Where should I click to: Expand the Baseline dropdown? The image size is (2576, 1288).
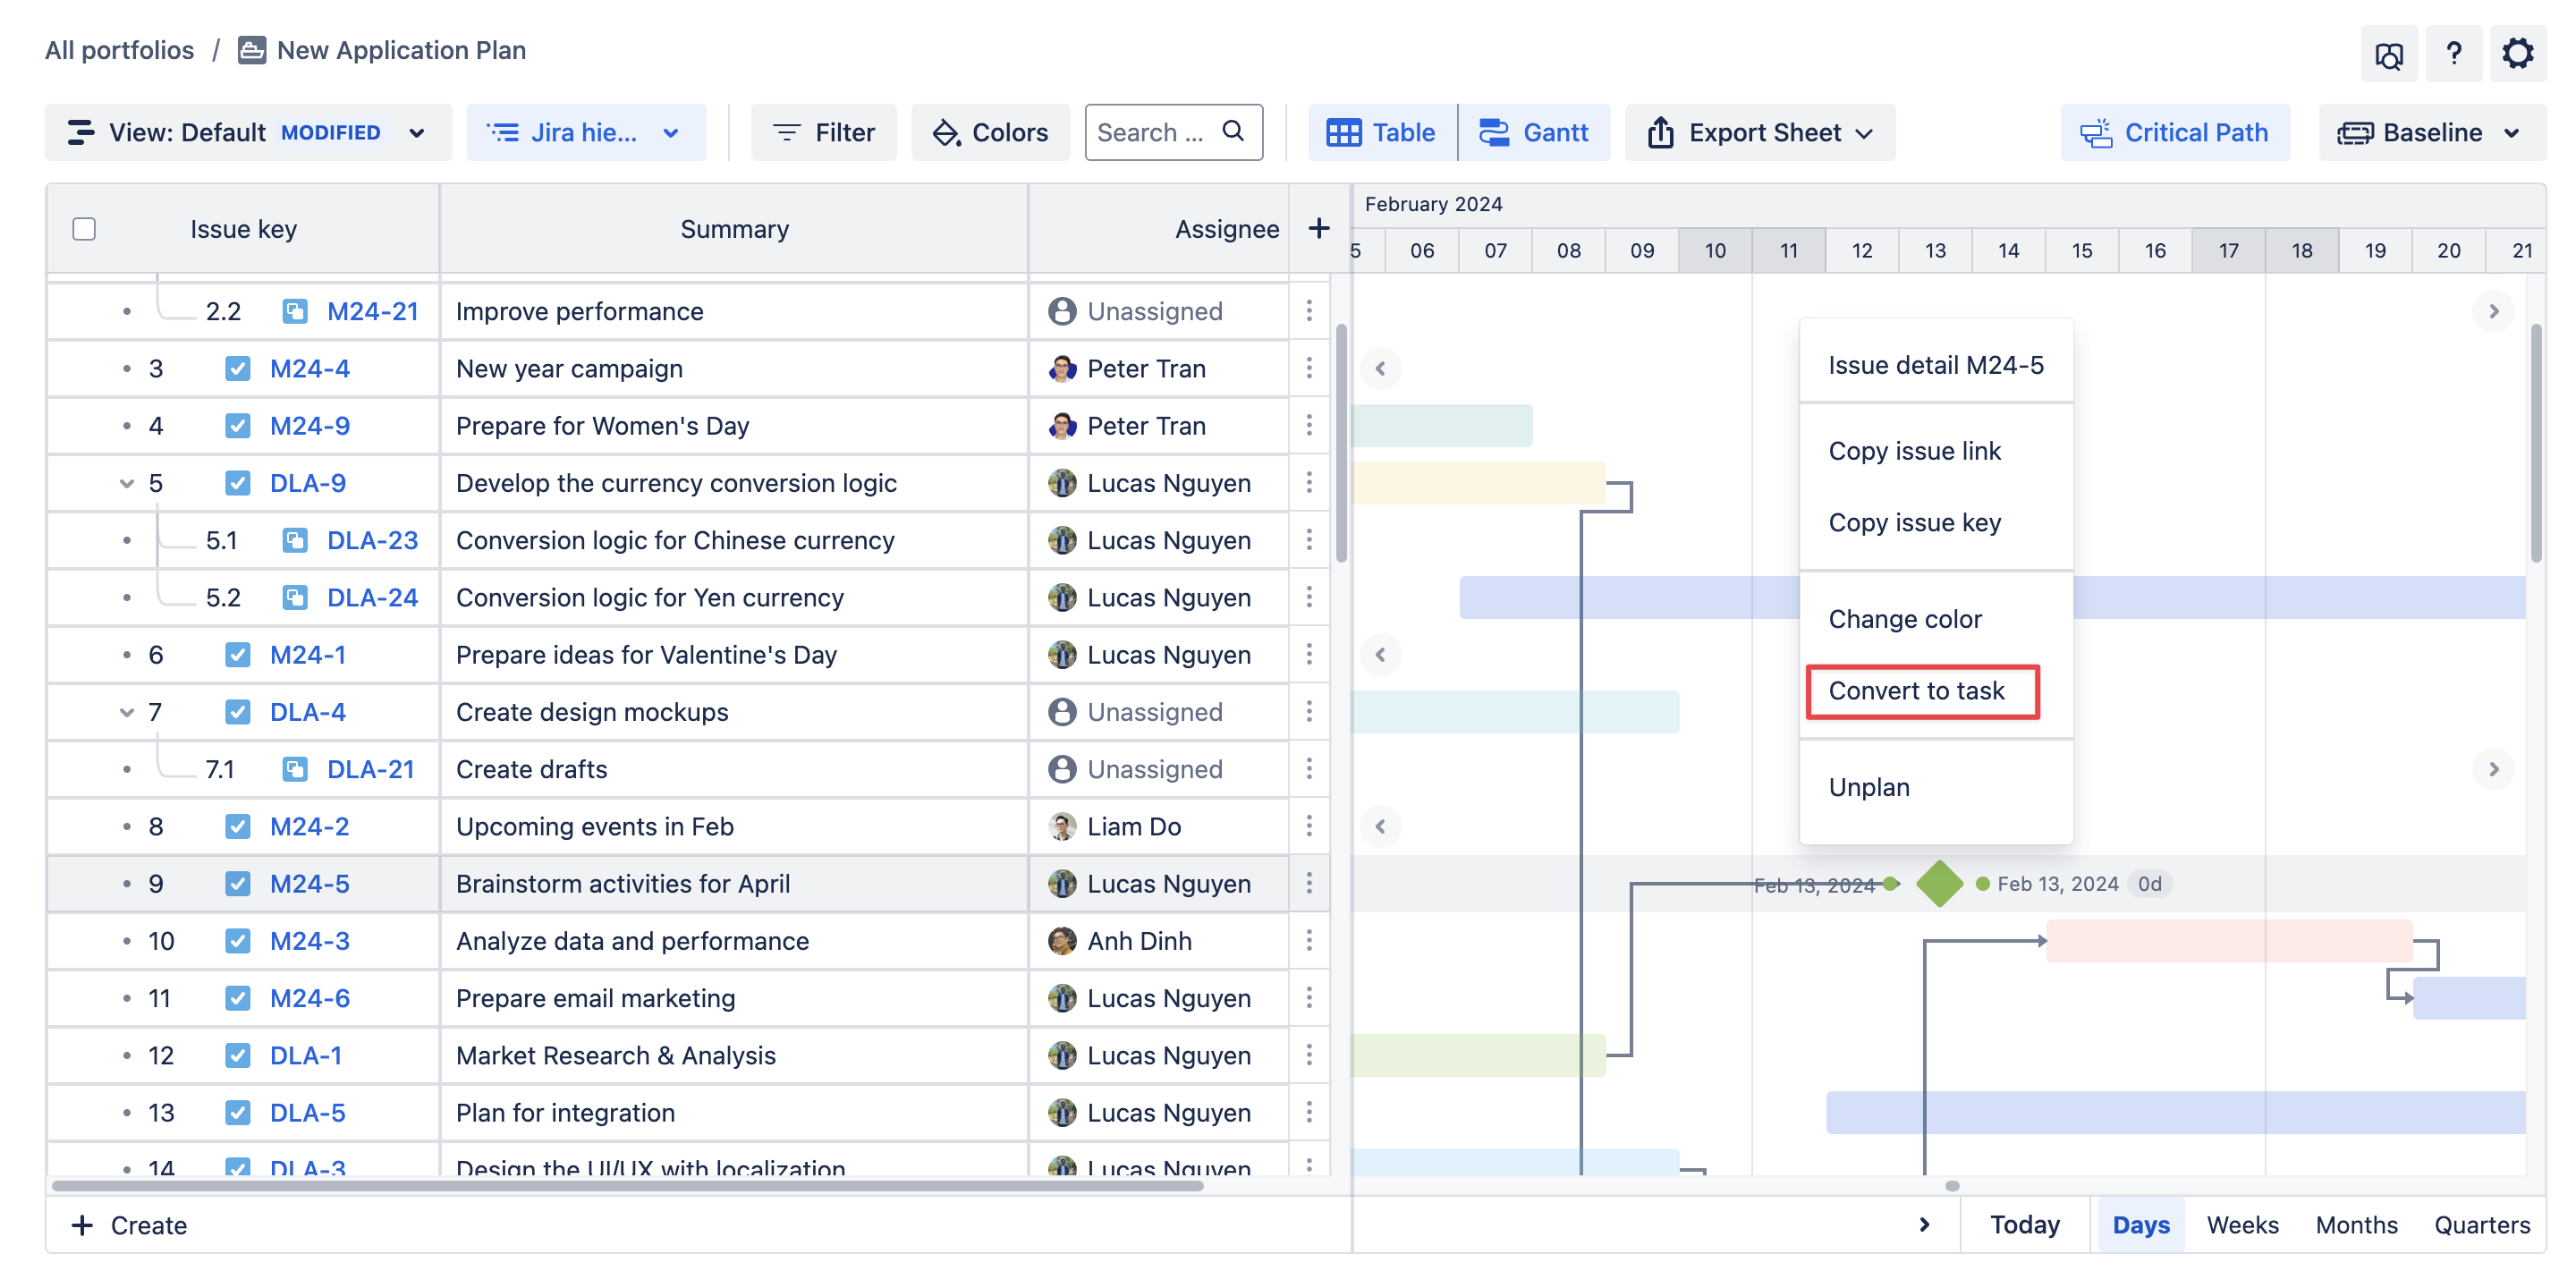2431,133
